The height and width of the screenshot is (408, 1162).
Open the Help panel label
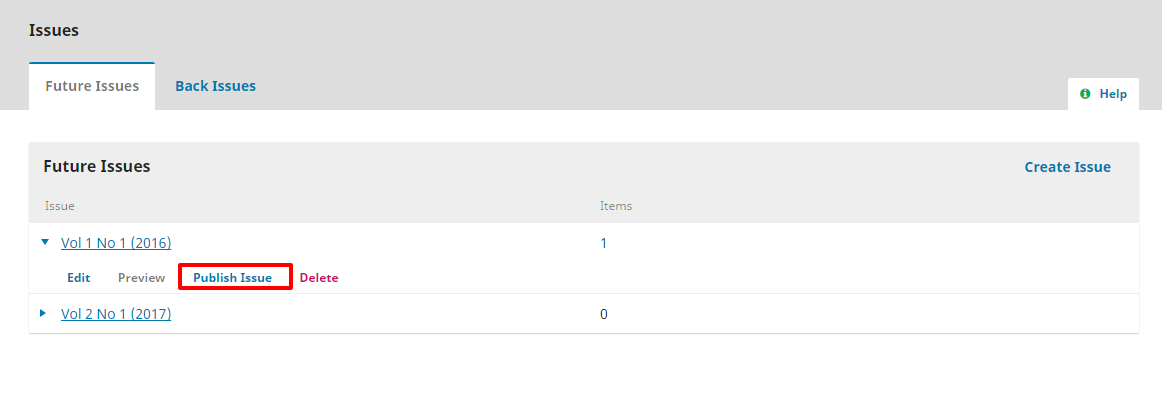pyautogui.click(x=1113, y=94)
